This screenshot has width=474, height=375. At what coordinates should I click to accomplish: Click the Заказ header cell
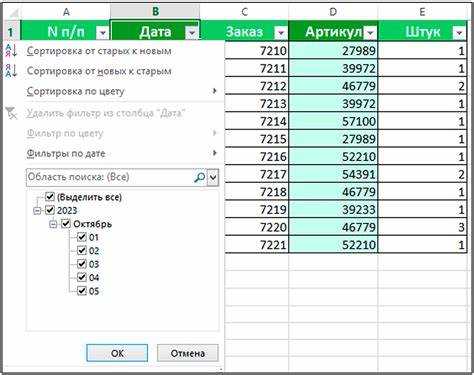point(244,32)
